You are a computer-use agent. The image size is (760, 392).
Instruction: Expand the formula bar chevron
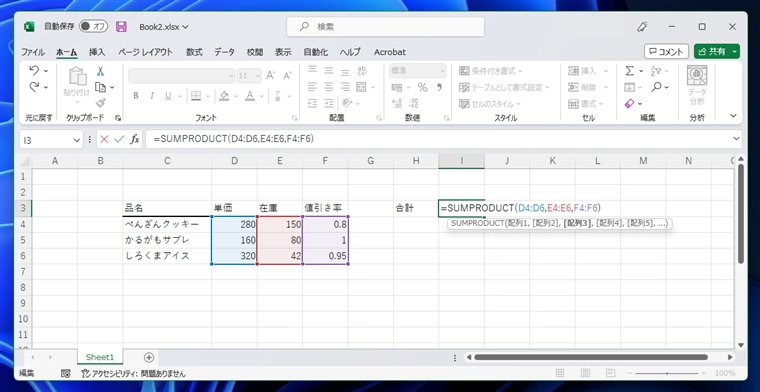coord(737,139)
